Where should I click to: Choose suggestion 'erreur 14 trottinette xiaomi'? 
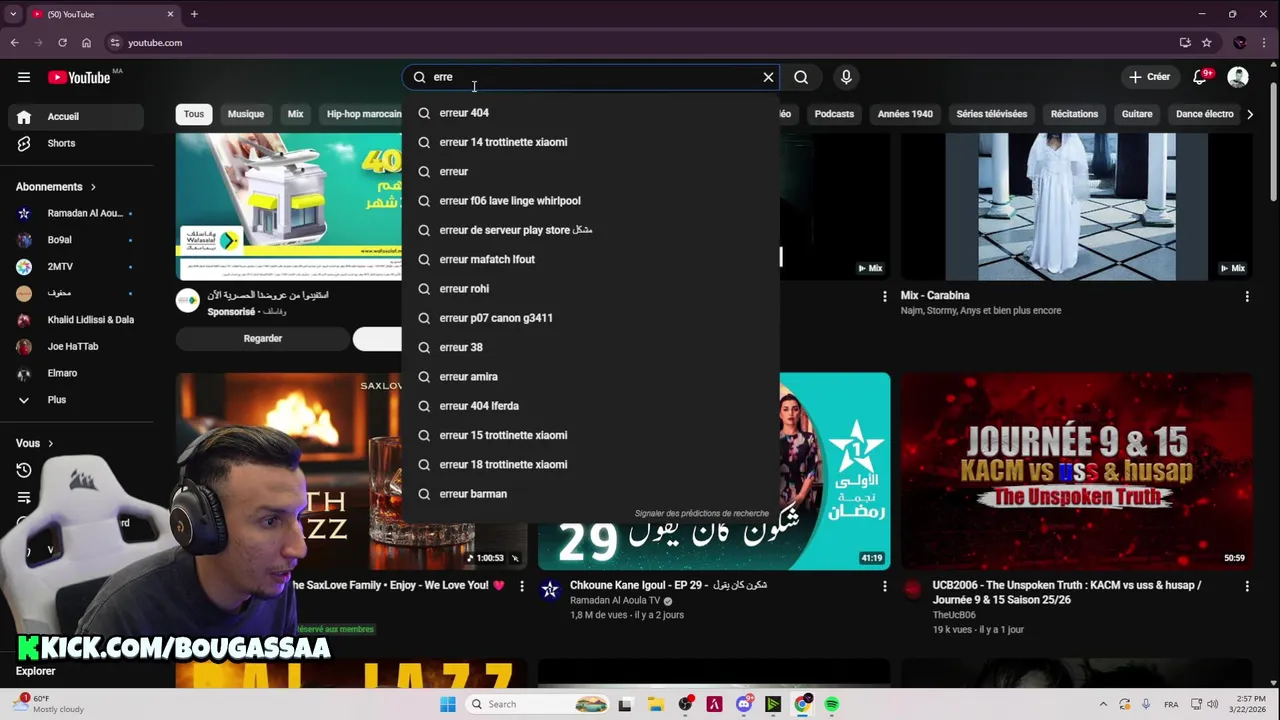tap(590, 142)
